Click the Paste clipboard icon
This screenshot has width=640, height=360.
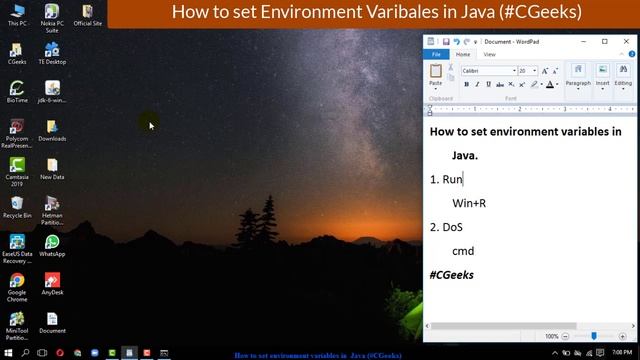click(436, 71)
